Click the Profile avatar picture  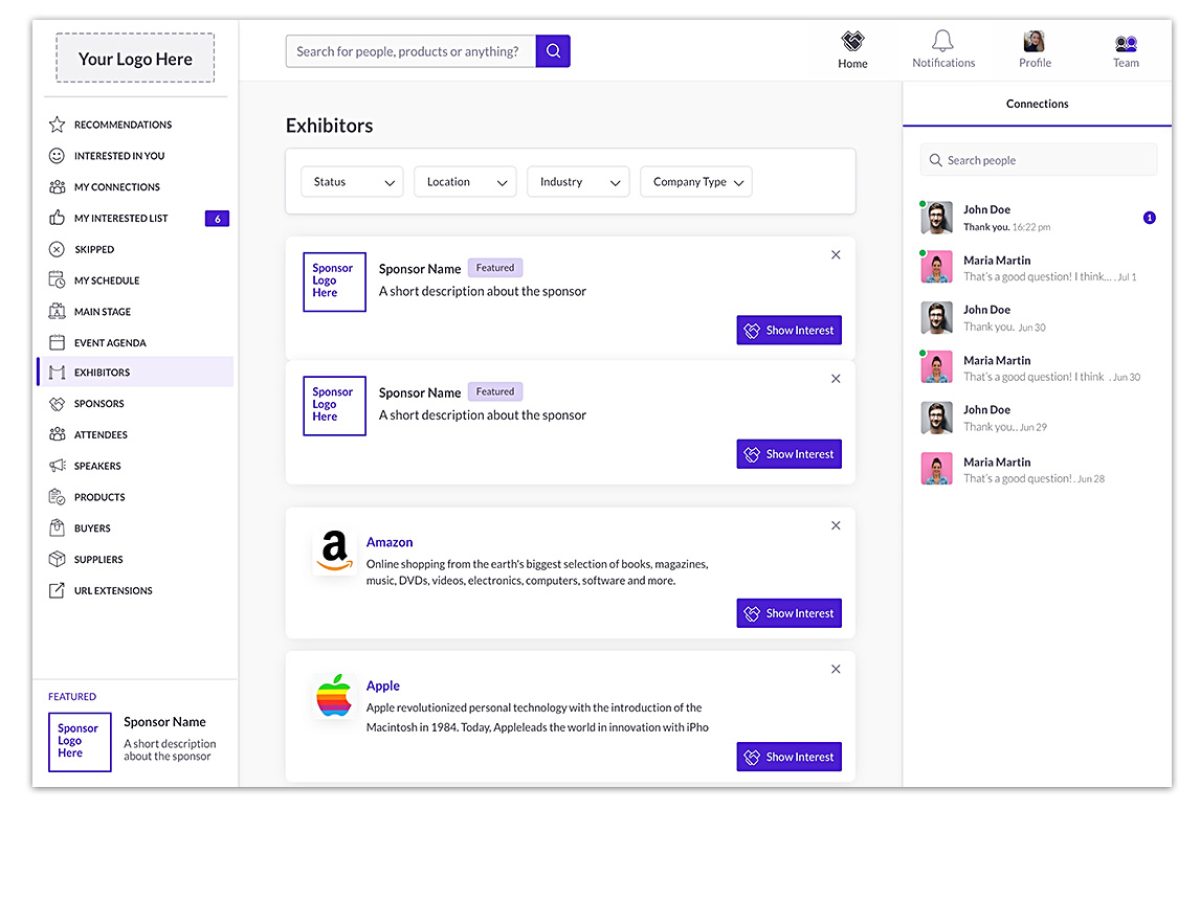[x=1034, y=41]
